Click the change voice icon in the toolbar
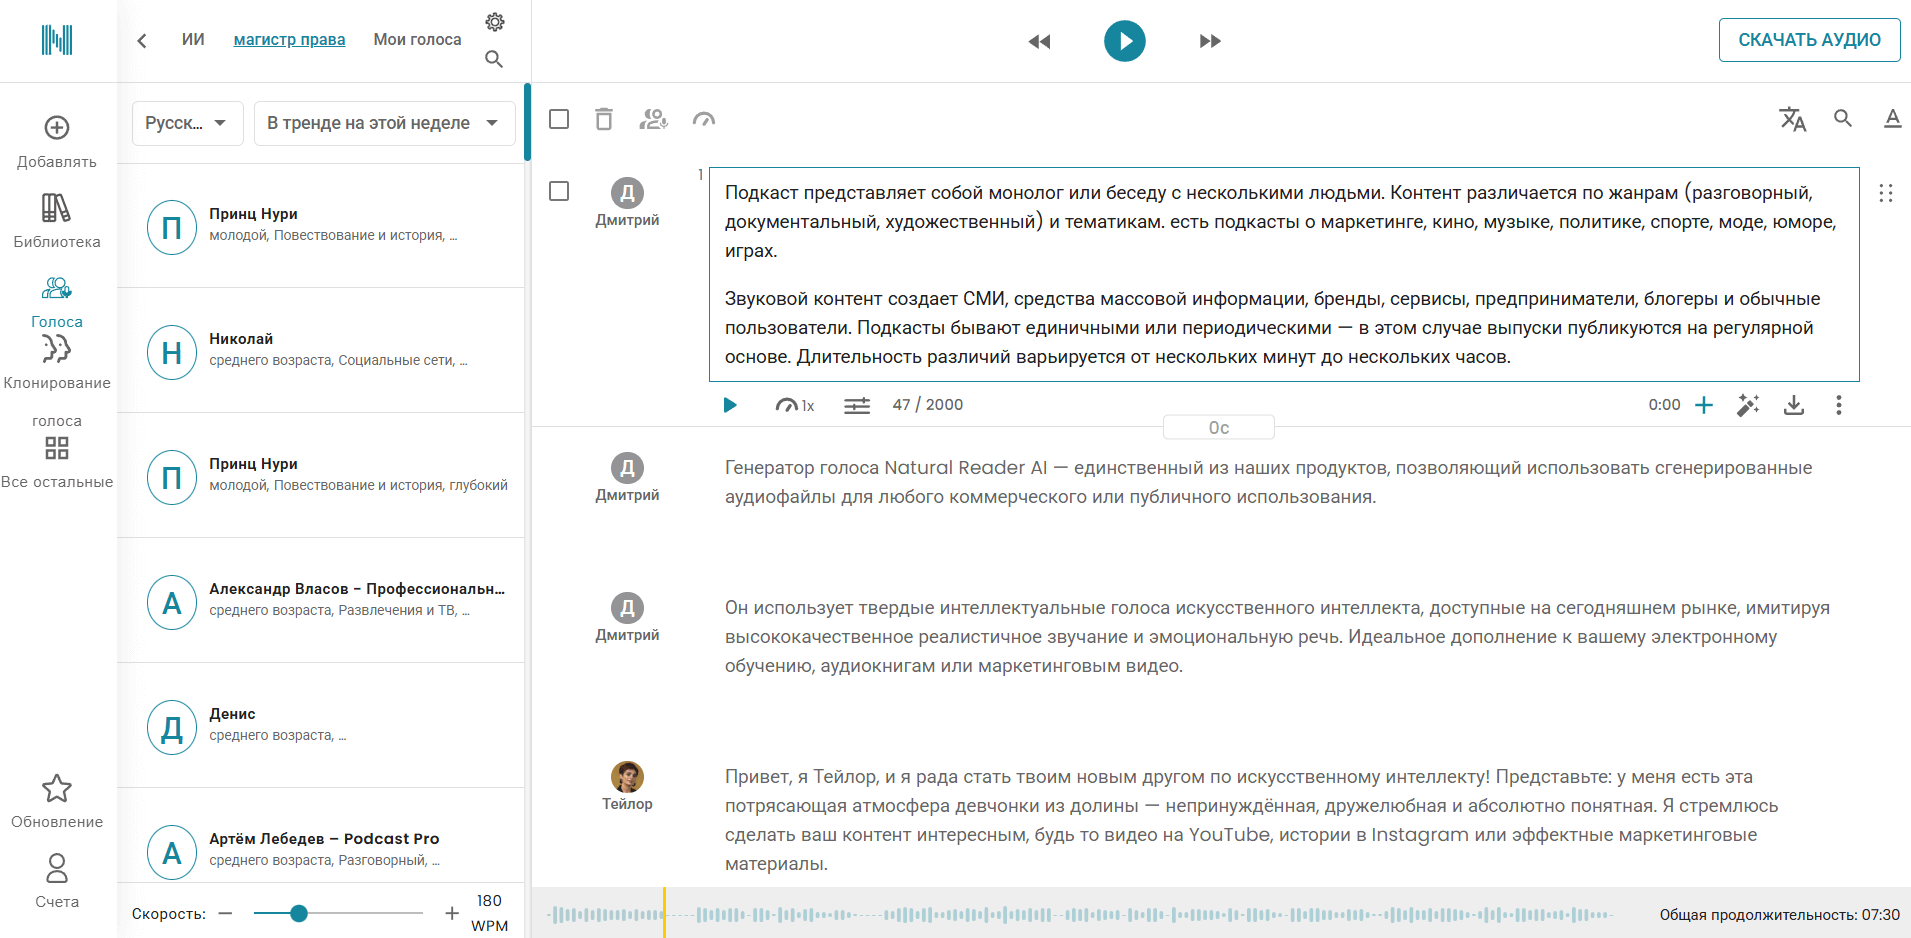This screenshot has height=938, width=1911. click(x=653, y=119)
